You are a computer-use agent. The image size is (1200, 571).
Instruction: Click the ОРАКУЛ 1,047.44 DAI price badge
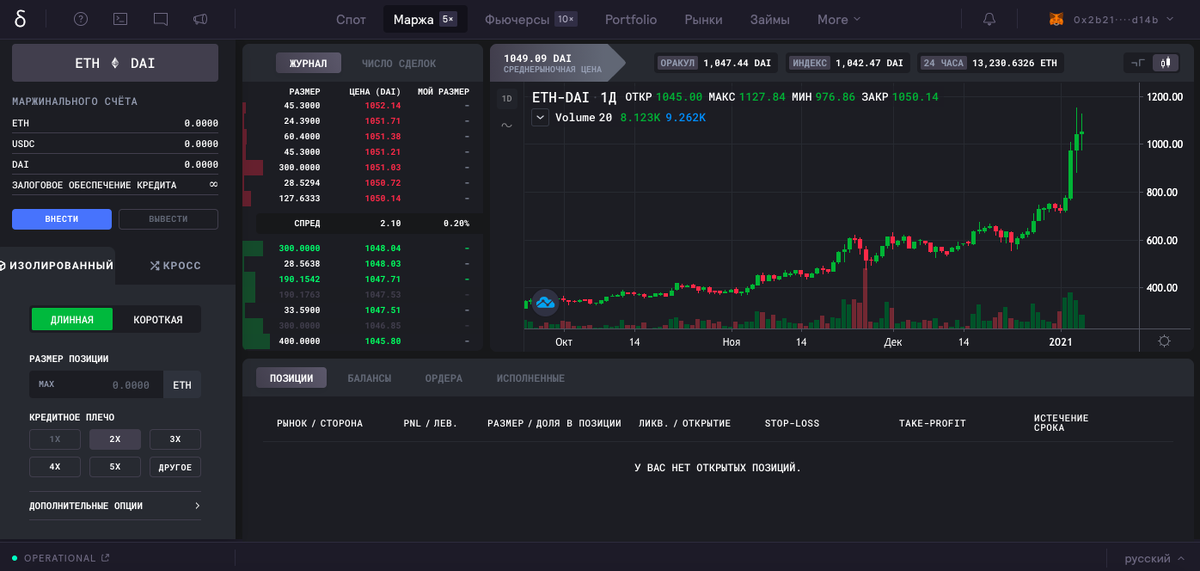pyautogui.click(x=715, y=62)
